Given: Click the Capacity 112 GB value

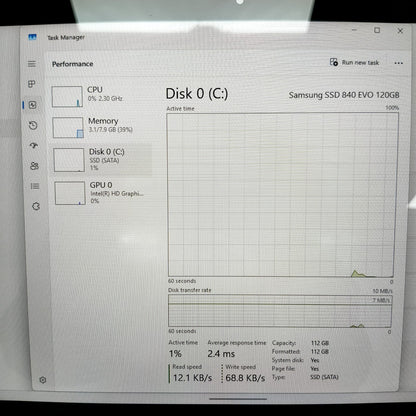Looking at the screenshot, I should coord(320,343).
